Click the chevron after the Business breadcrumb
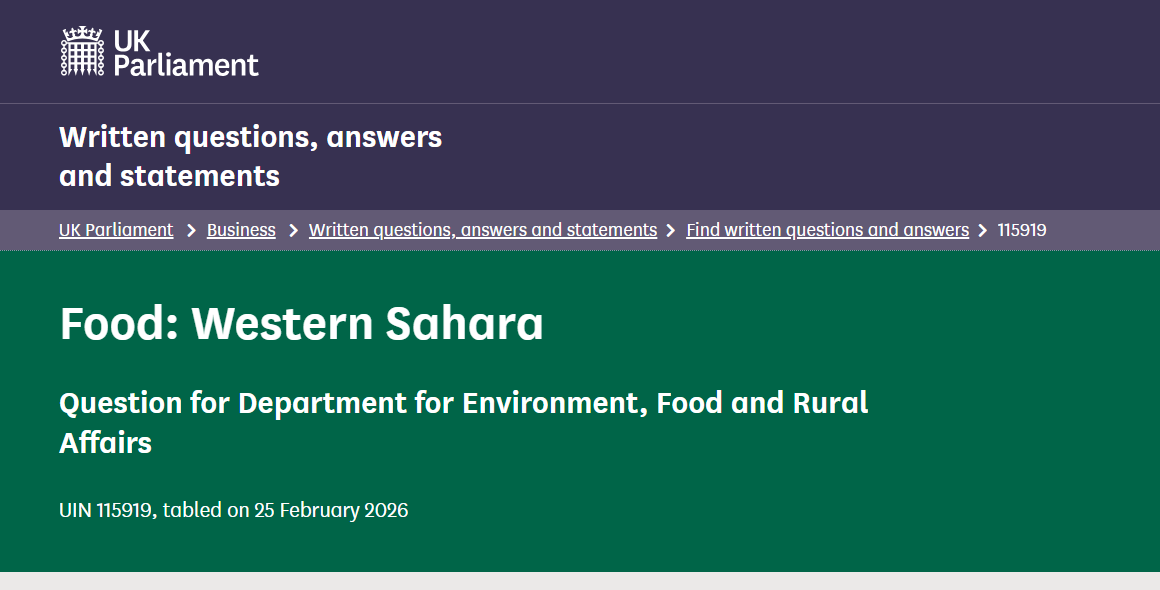The image size is (1160, 590). coord(293,231)
